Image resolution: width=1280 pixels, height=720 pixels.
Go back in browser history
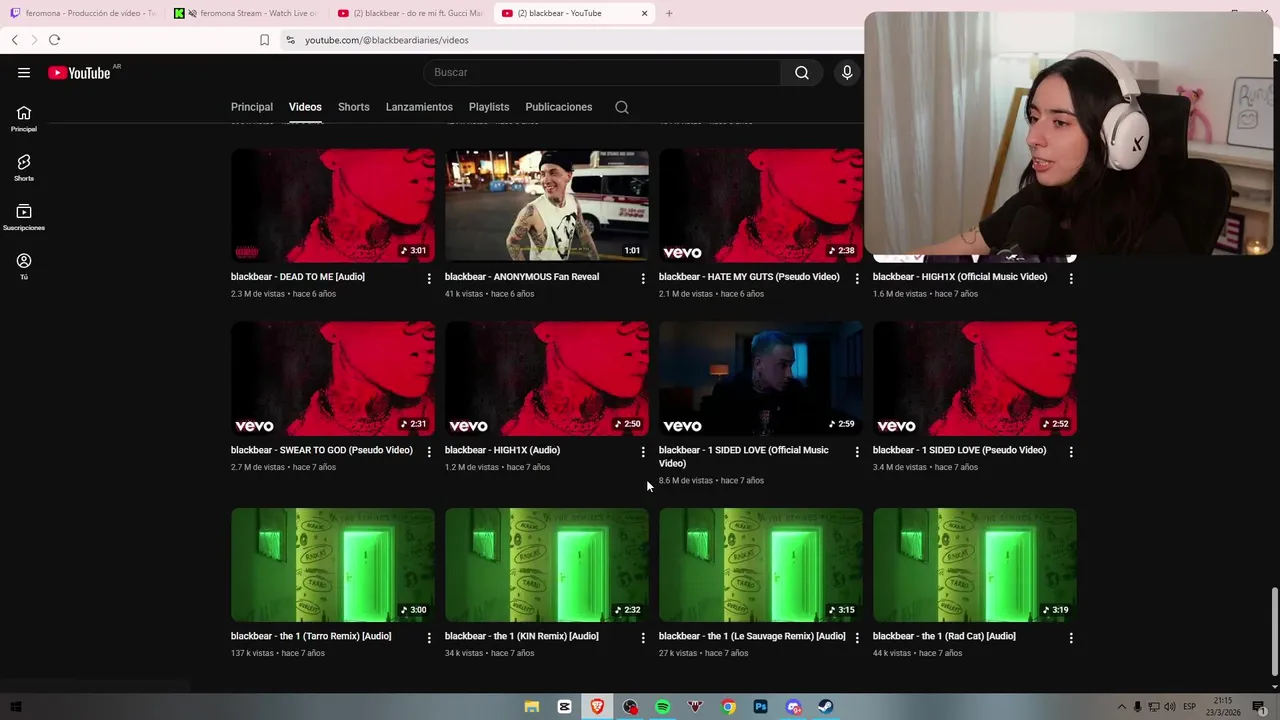click(14, 40)
